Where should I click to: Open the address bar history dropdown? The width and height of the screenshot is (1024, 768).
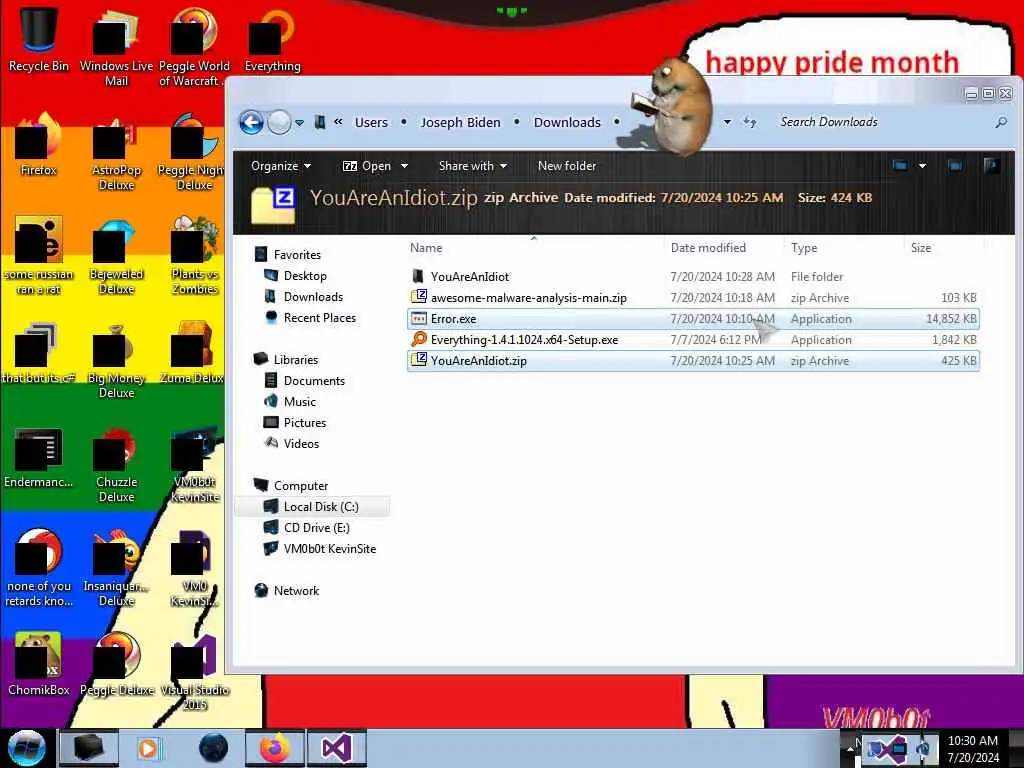pyautogui.click(x=727, y=122)
